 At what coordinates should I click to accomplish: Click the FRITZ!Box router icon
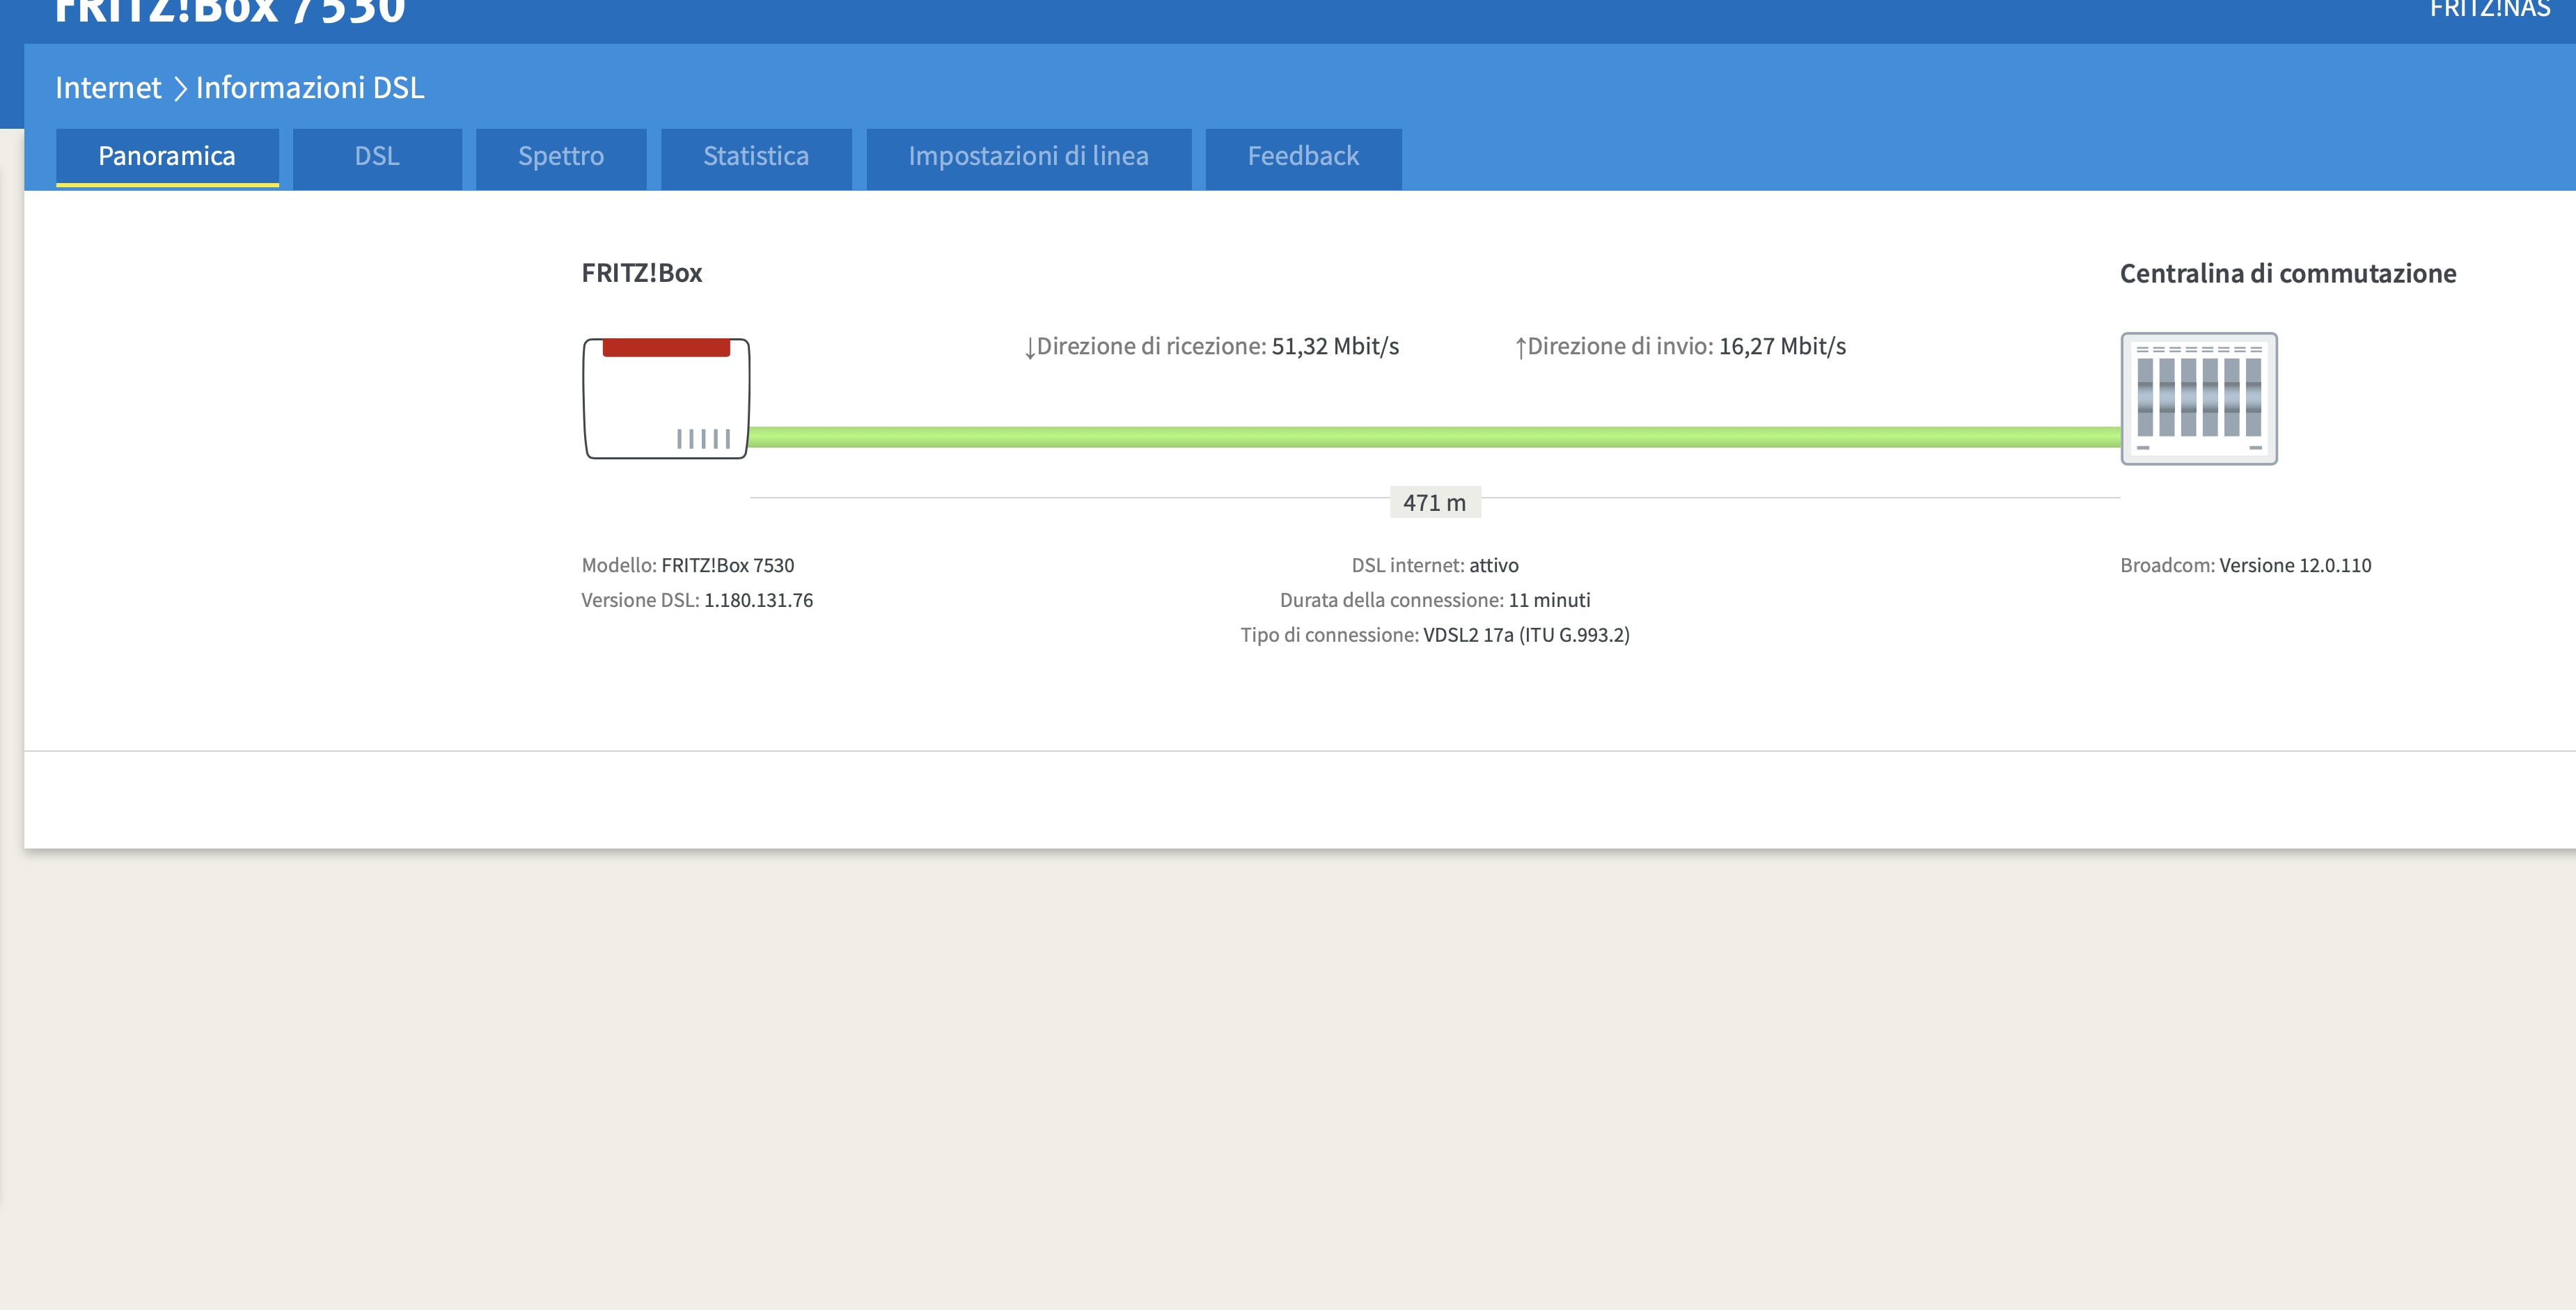pos(666,399)
